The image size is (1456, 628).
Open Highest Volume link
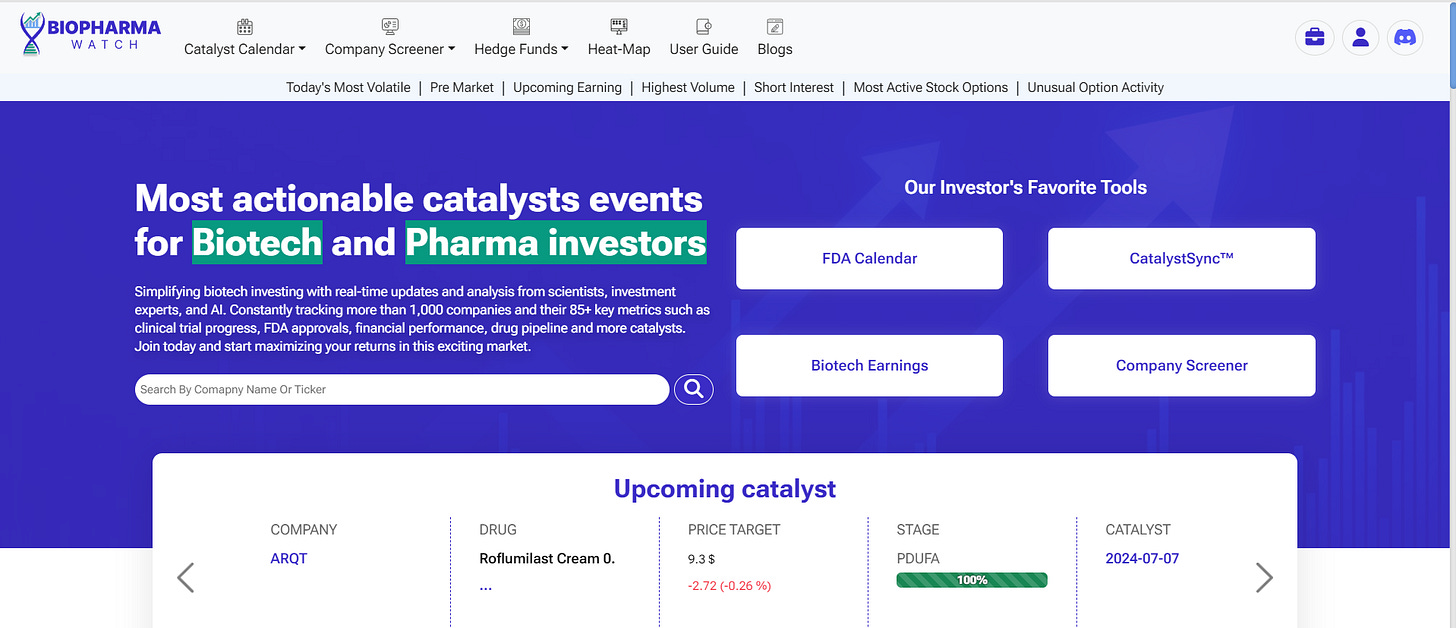coord(688,87)
